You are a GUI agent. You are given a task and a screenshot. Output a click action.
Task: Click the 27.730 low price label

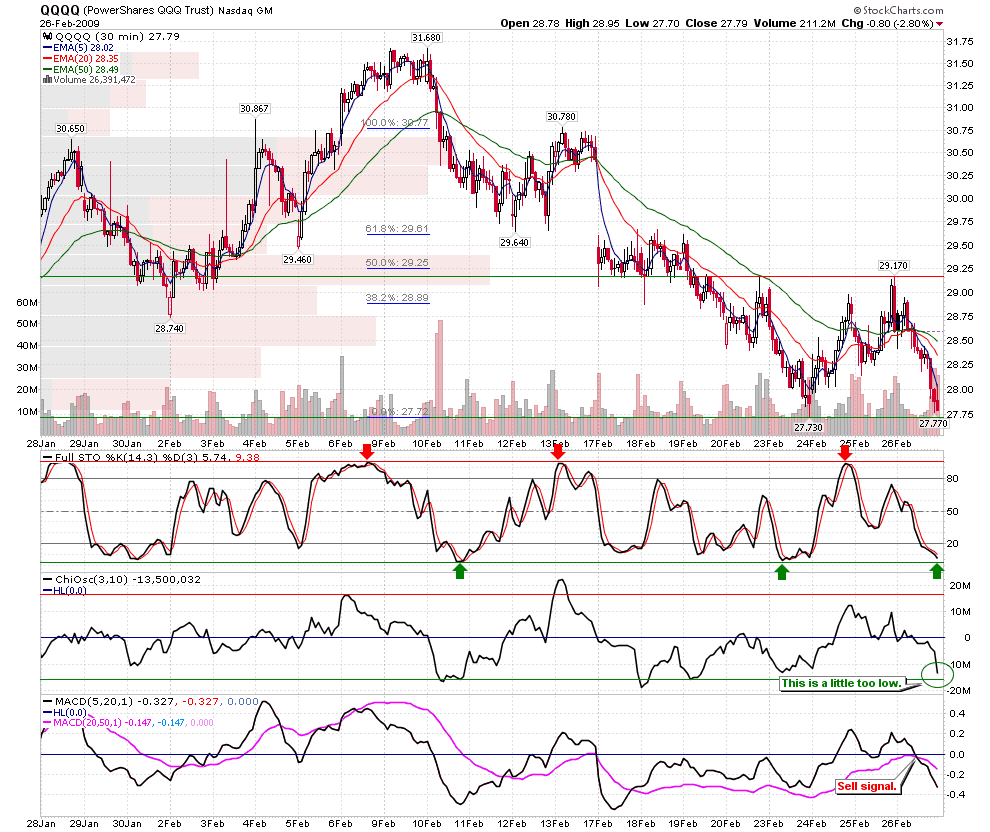(x=808, y=427)
